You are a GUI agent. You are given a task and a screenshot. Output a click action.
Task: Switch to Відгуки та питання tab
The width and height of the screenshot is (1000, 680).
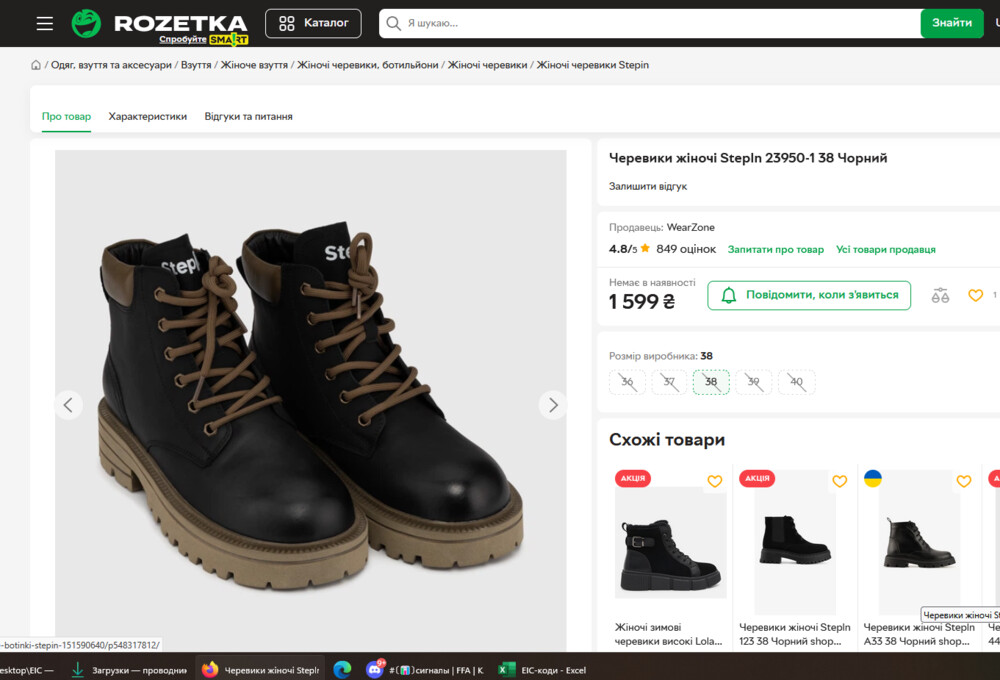point(248,116)
